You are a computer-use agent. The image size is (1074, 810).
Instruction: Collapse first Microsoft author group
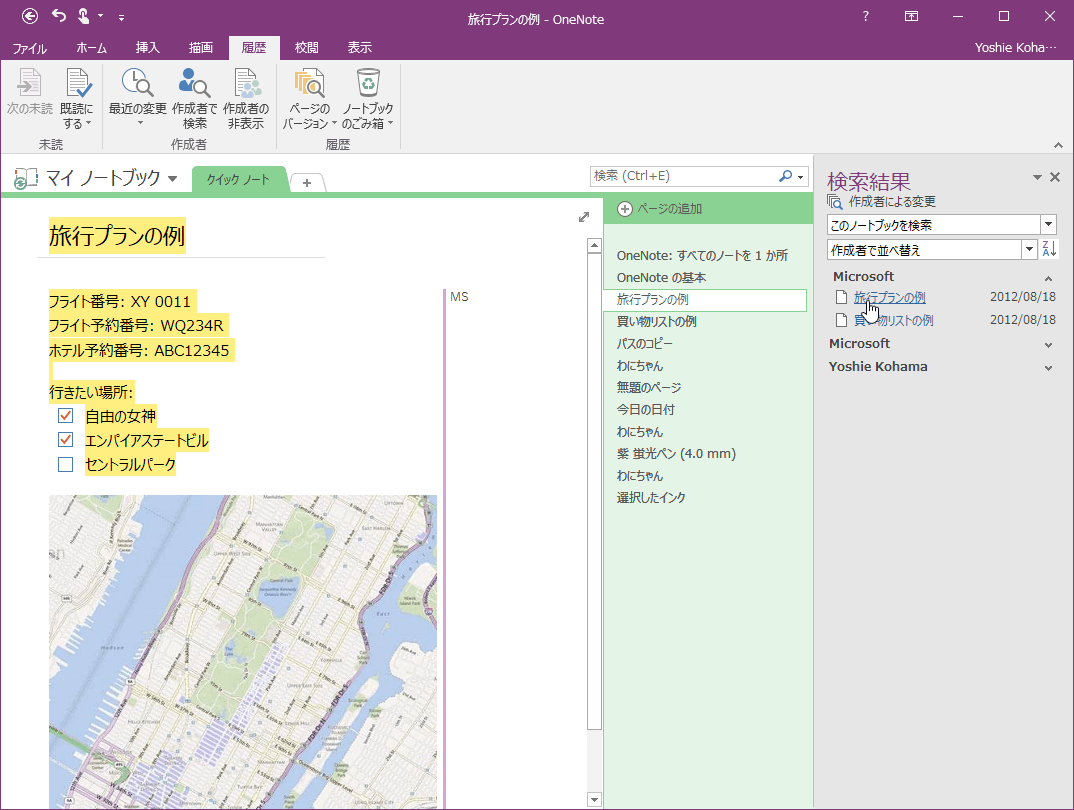click(x=1048, y=278)
